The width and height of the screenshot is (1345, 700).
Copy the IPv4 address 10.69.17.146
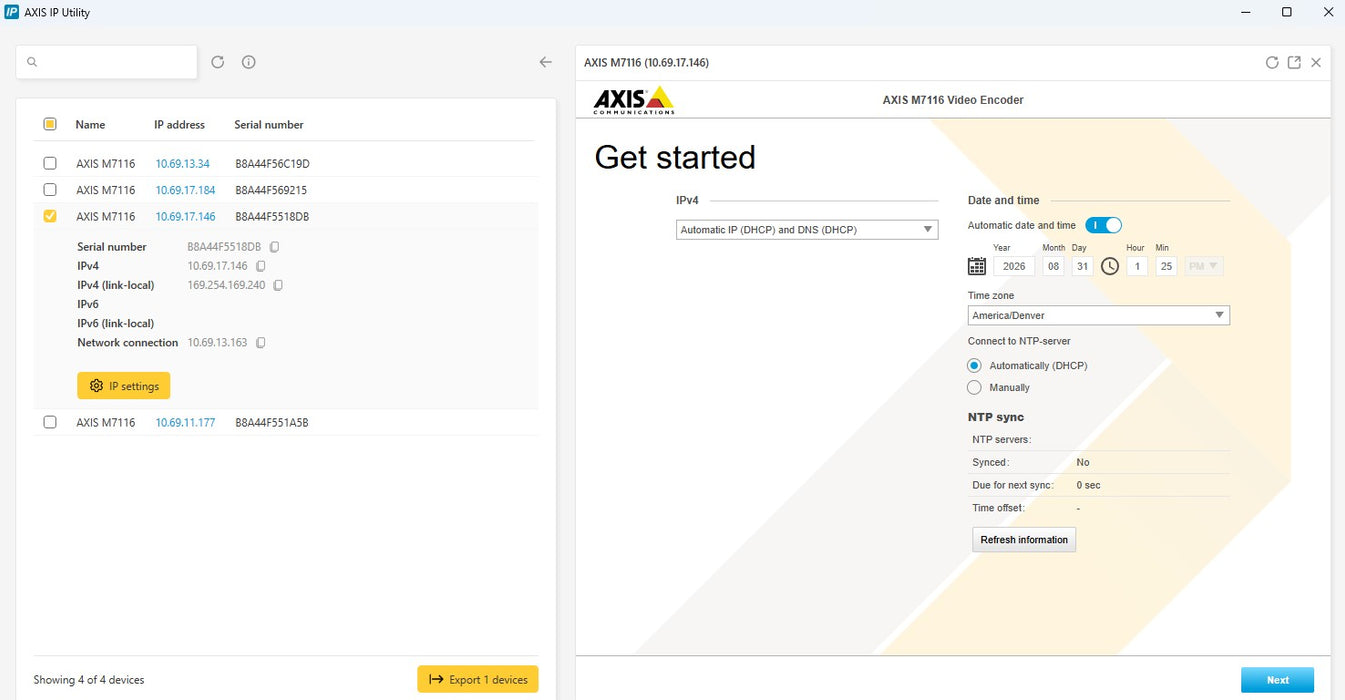tap(260, 266)
